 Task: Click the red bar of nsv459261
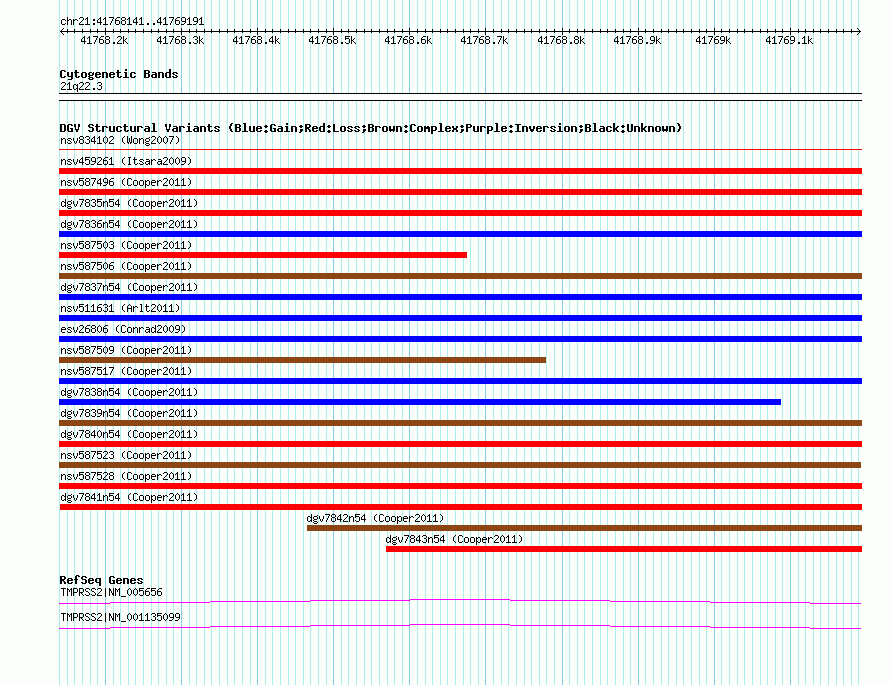point(460,171)
